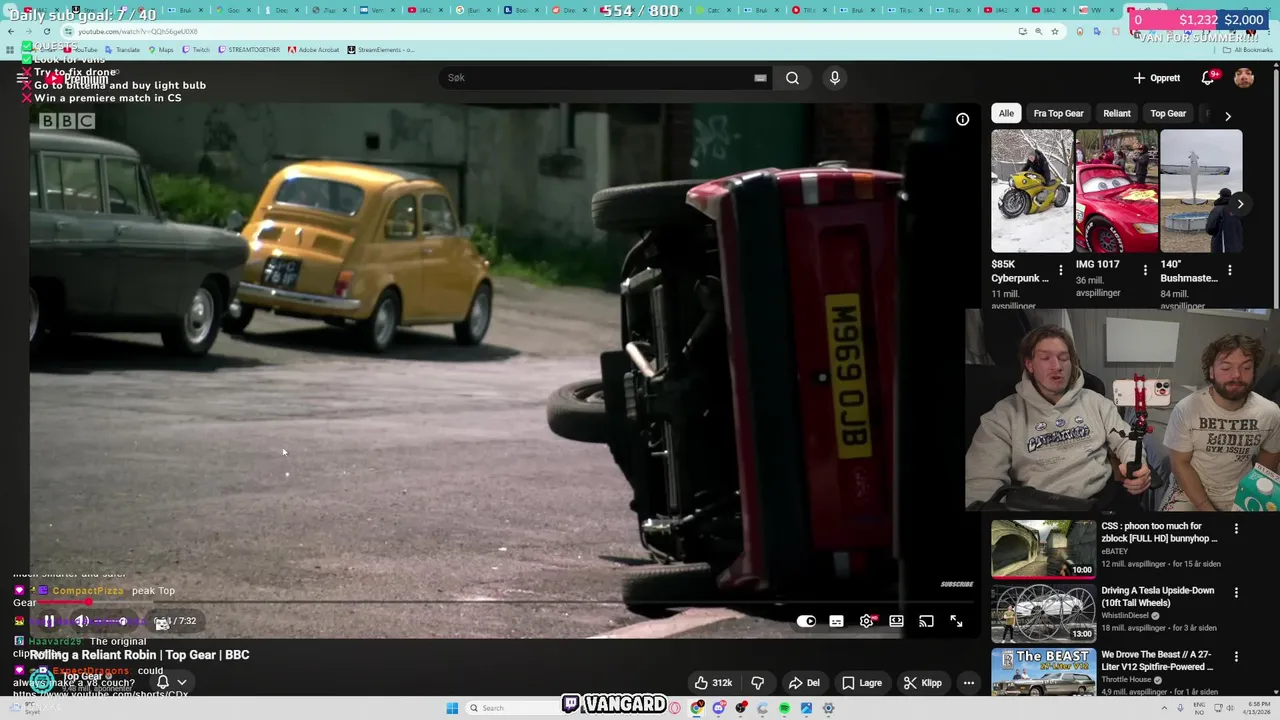The height and width of the screenshot is (720, 1280).
Task: Select the Alle filter chip
Action: [x=1006, y=113]
